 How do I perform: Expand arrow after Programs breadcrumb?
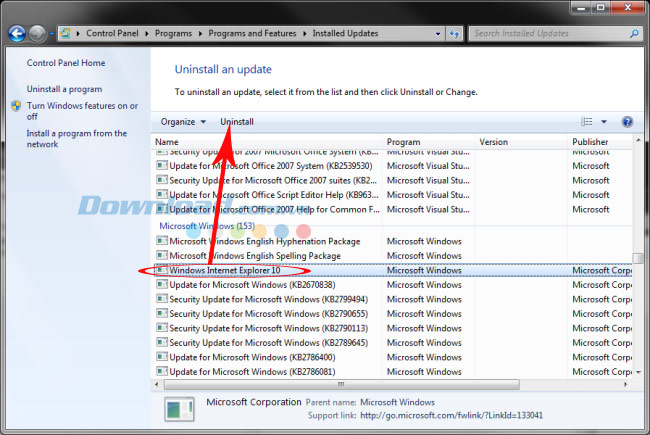pos(200,34)
